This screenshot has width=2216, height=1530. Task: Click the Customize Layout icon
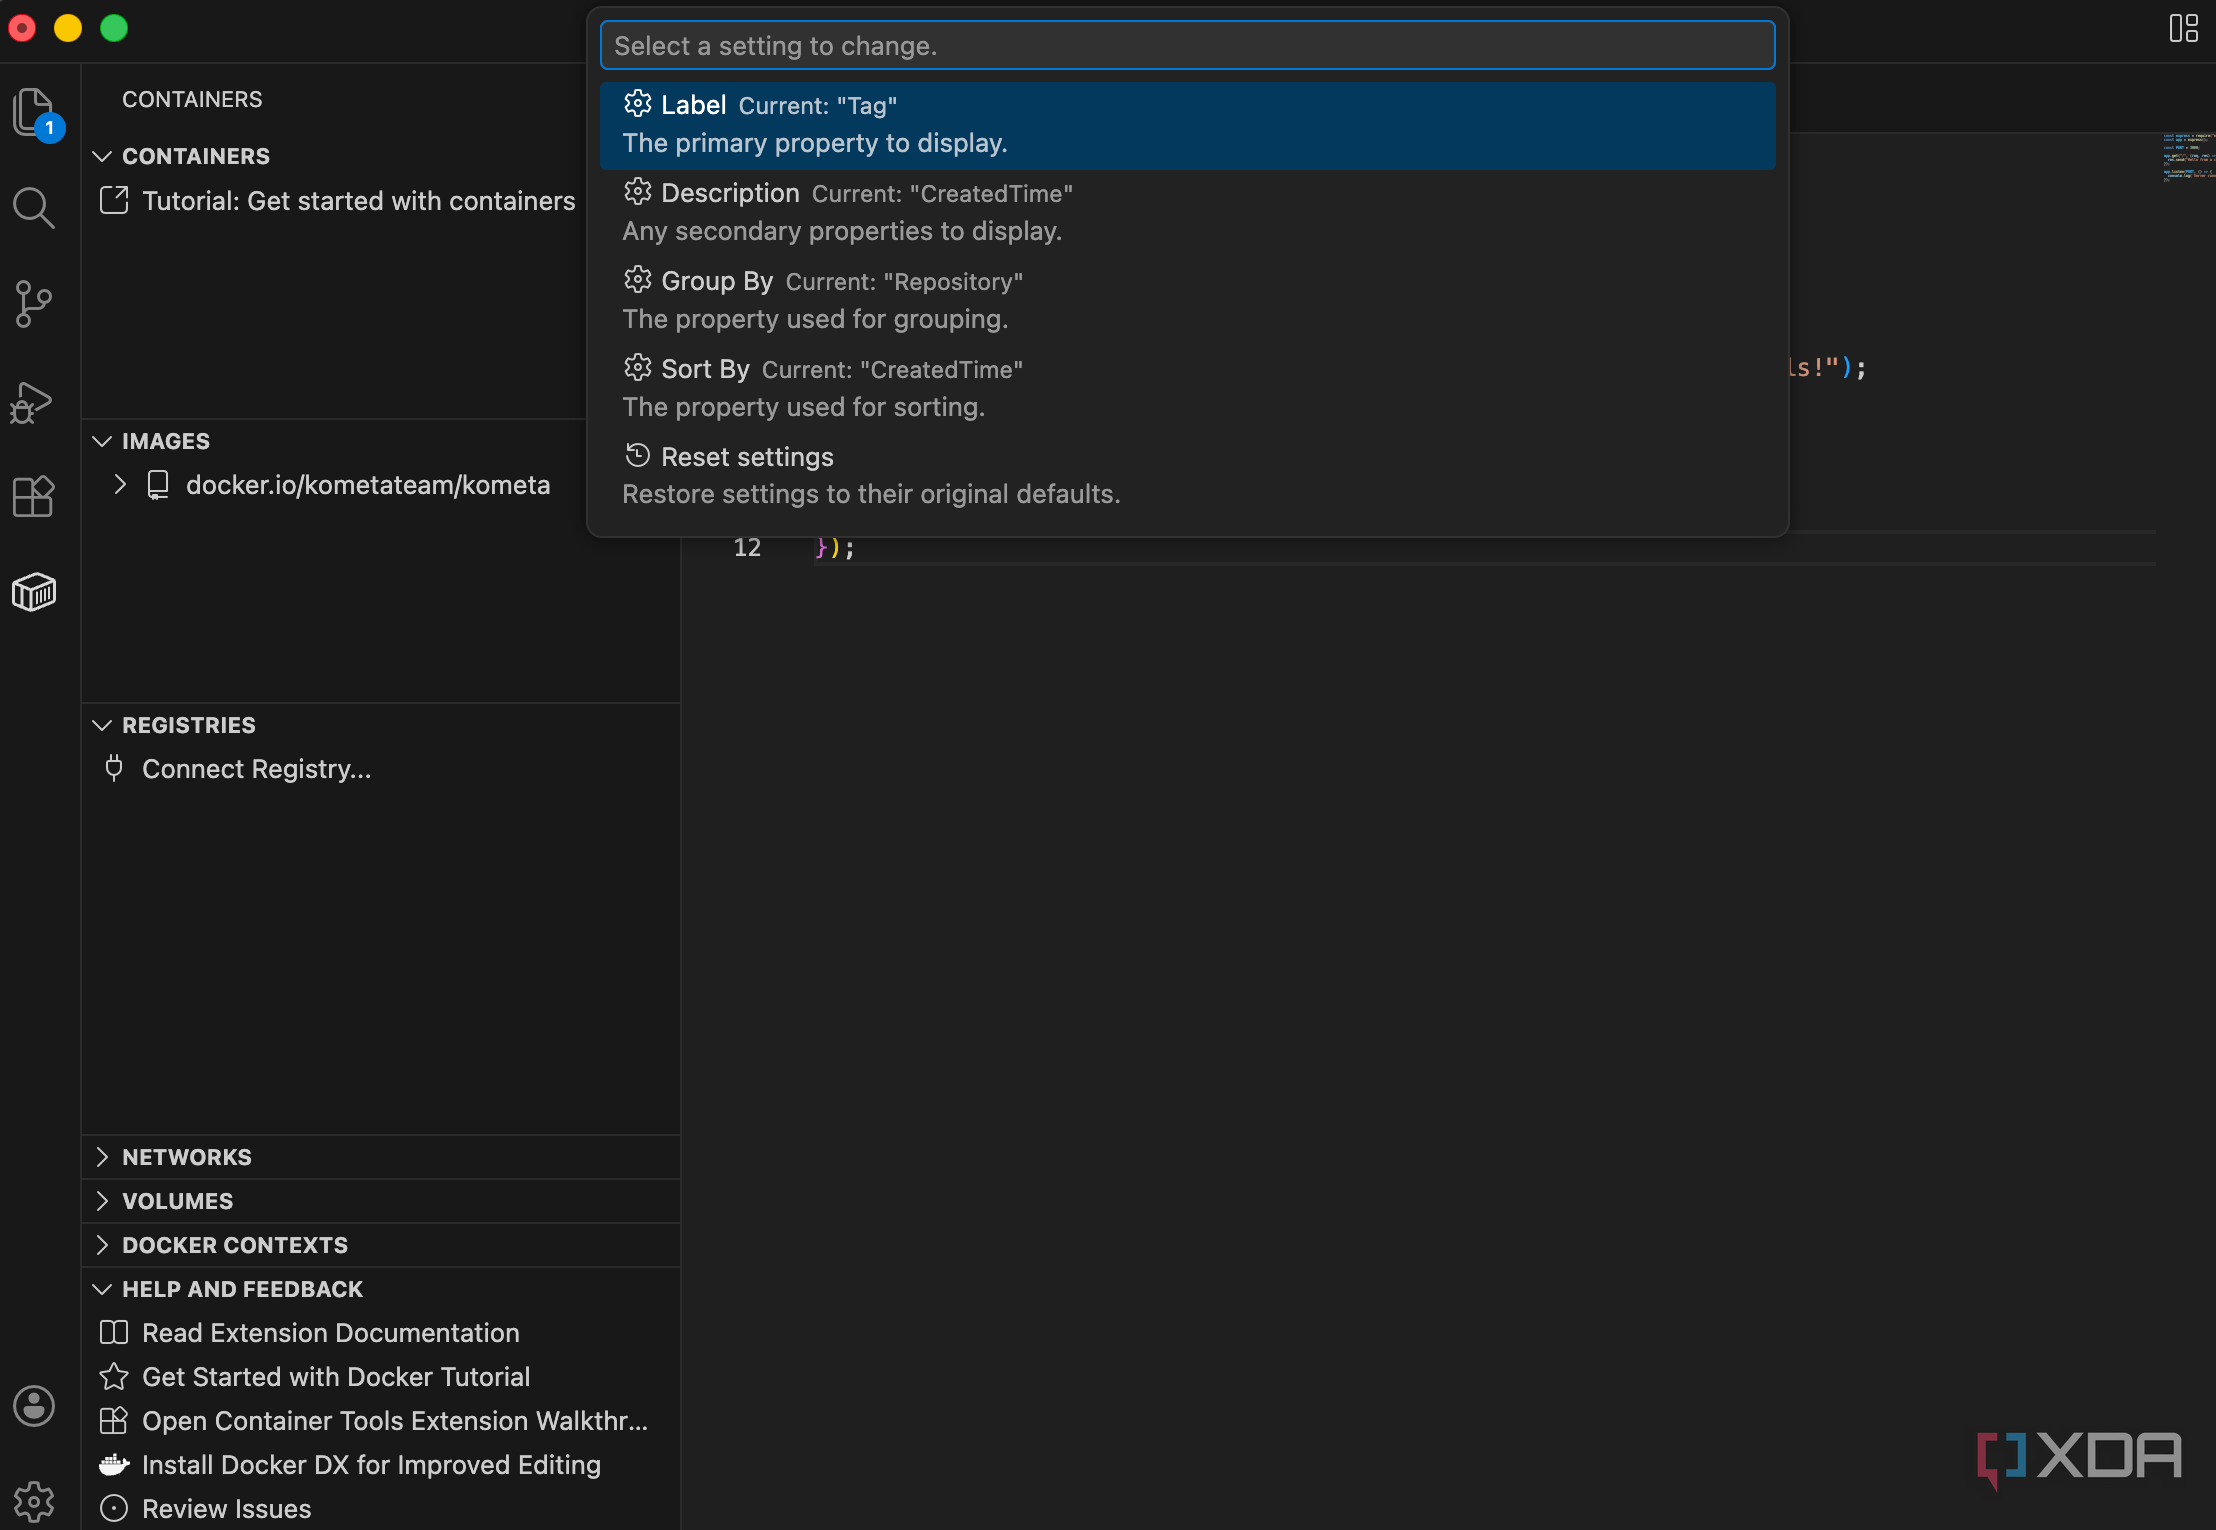pyautogui.click(x=2183, y=28)
